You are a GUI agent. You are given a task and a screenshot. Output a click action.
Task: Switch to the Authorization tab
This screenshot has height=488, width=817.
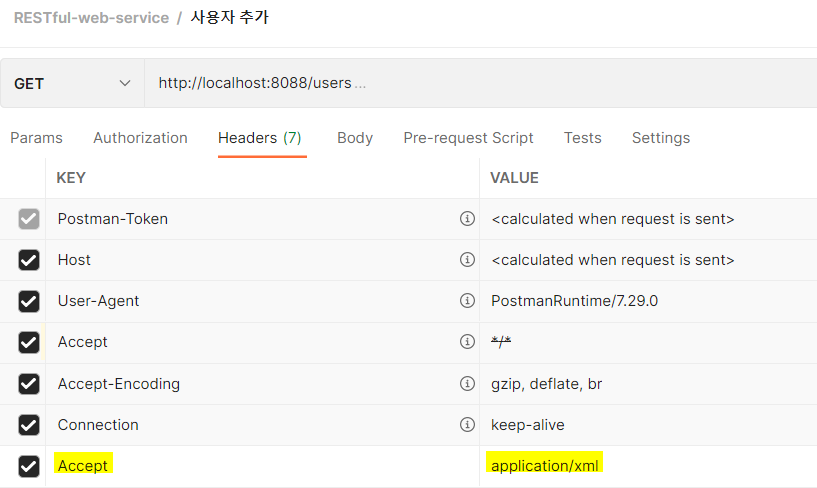pyautogui.click(x=140, y=138)
